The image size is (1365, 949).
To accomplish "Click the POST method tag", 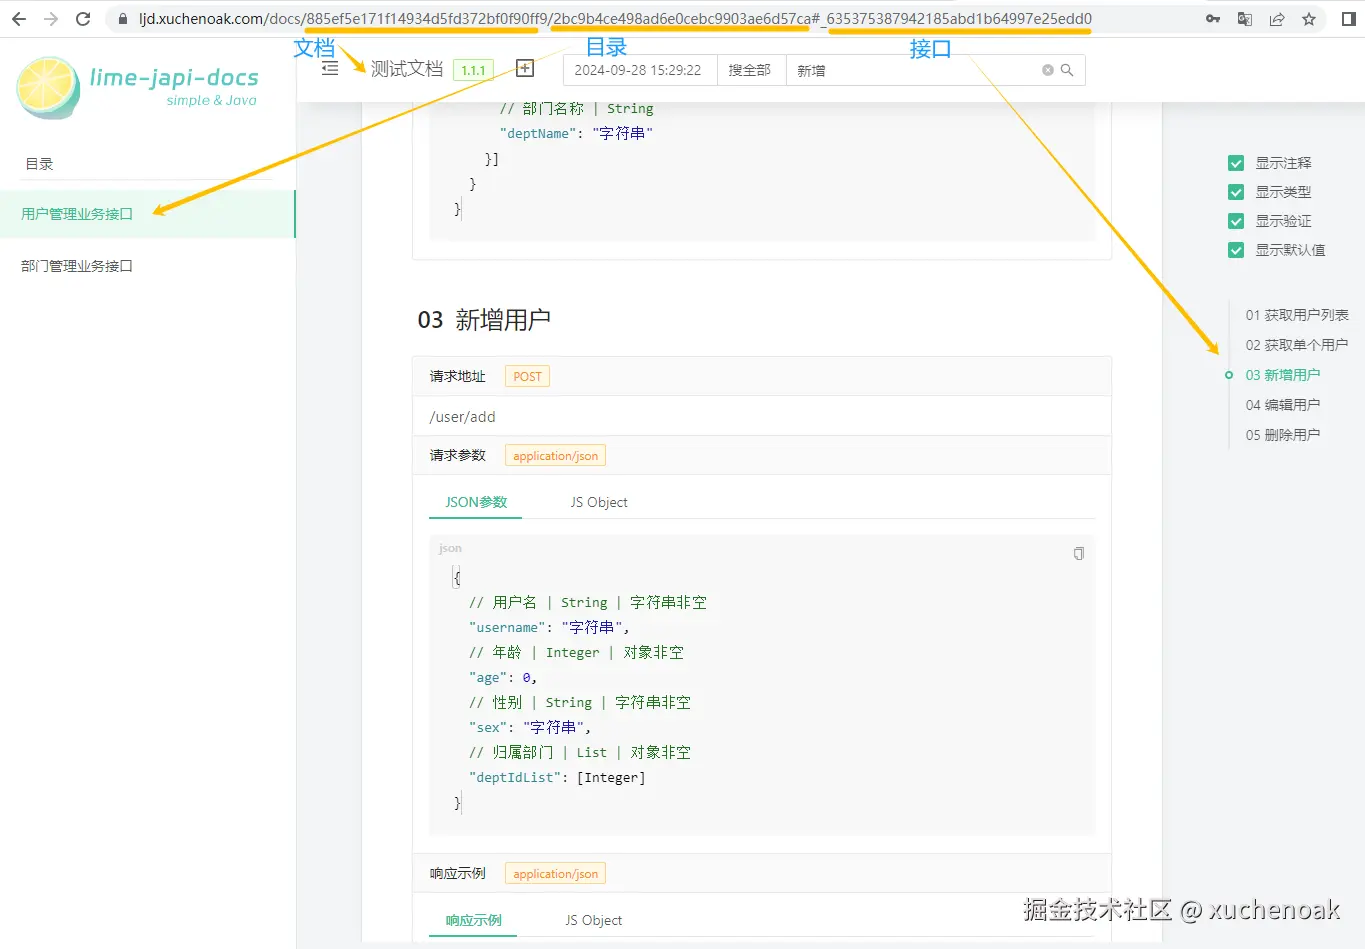I will pos(527,377).
